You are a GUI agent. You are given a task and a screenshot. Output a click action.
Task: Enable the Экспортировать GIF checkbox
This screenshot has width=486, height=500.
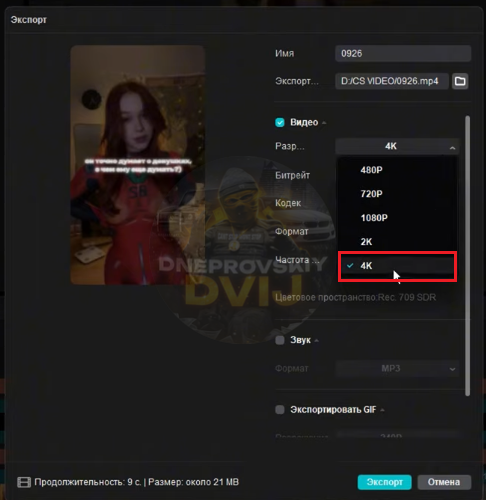click(280, 409)
